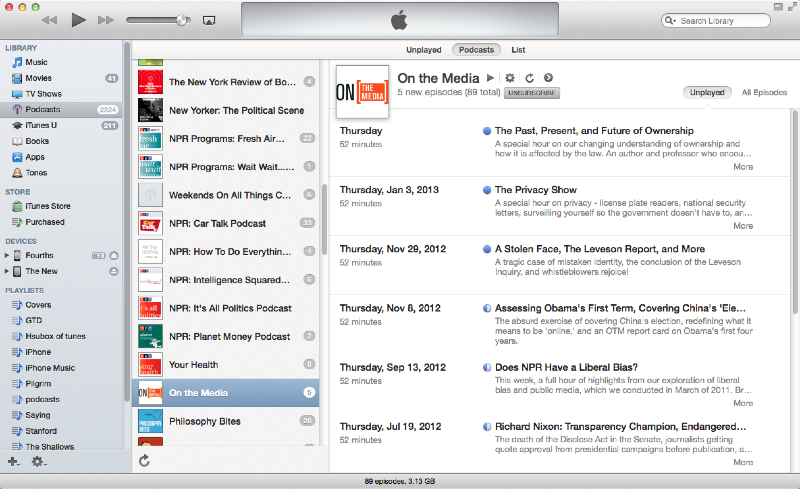This screenshot has width=800, height=489.
Task: Click the add playlist plus button
Action: [13, 461]
